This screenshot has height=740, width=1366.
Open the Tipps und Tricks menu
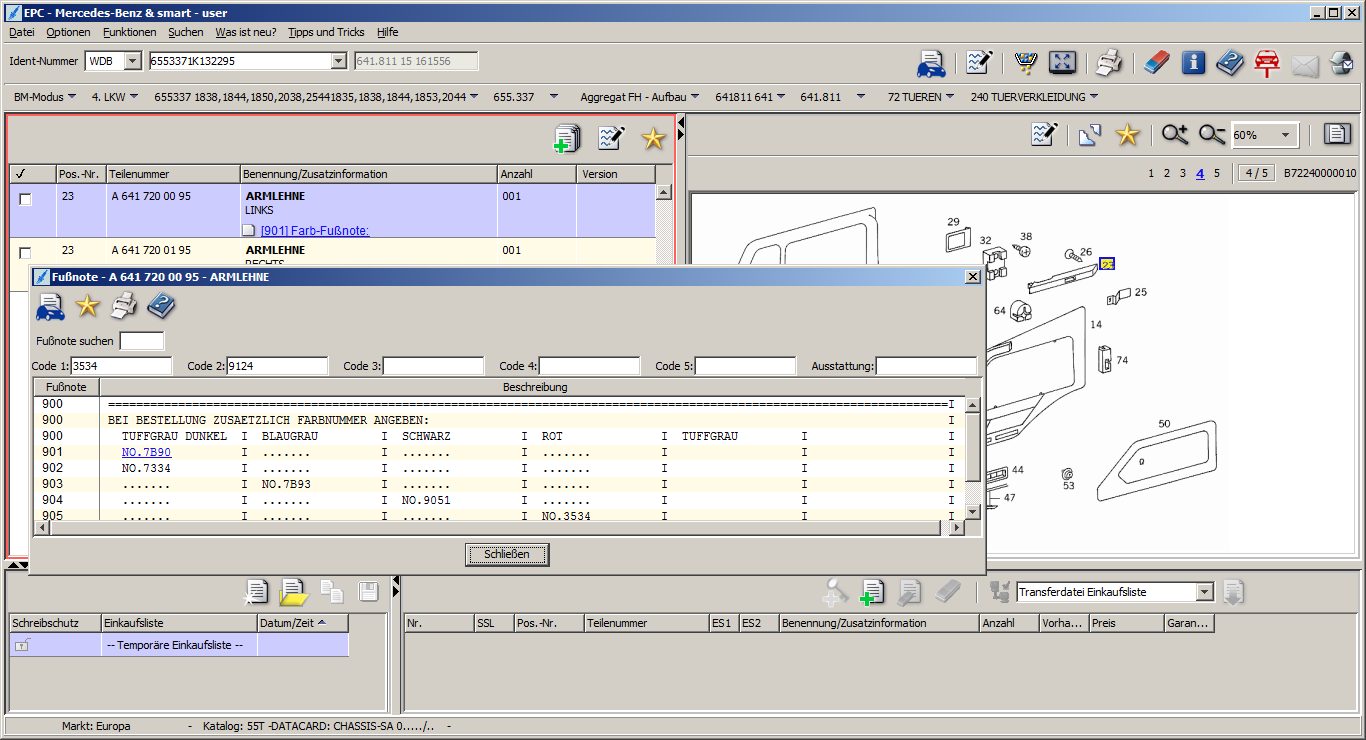point(326,32)
